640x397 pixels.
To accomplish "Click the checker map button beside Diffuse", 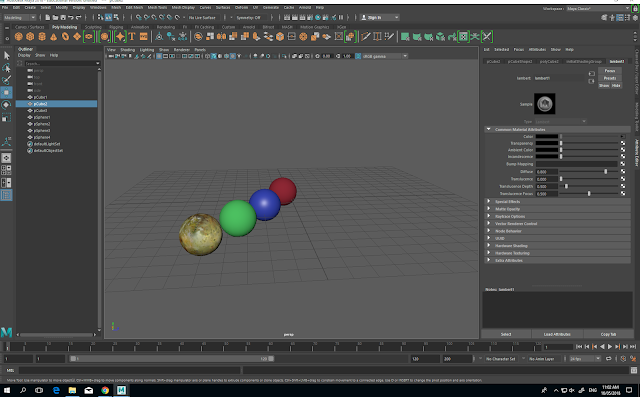I will click(623, 172).
